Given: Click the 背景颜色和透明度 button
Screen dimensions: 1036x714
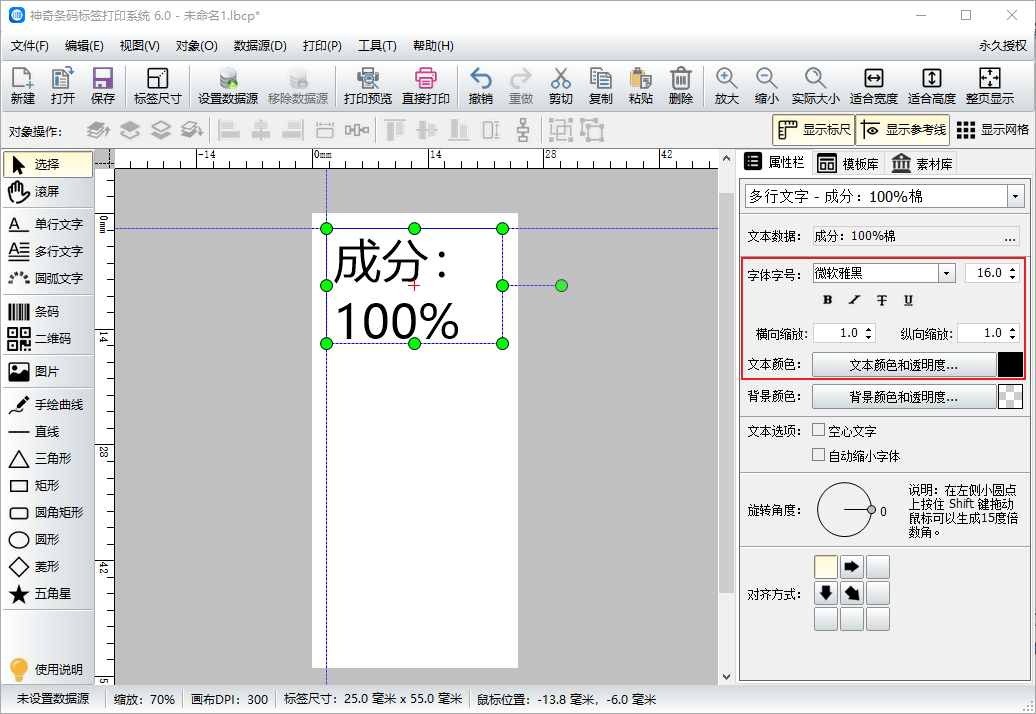Looking at the screenshot, I should coord(903,397).
